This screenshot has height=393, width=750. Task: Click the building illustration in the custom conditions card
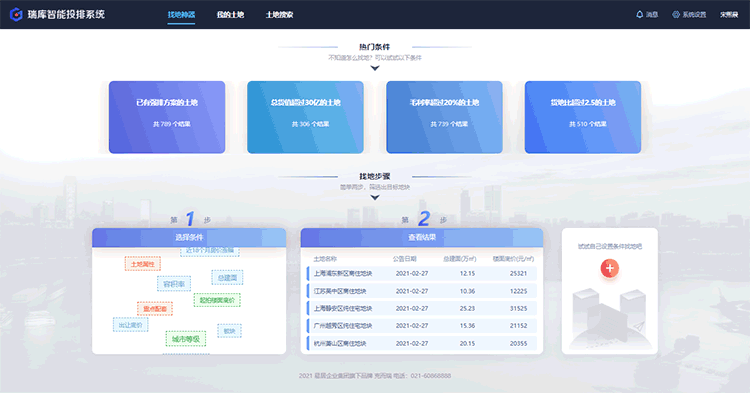[x=609, y=317]
